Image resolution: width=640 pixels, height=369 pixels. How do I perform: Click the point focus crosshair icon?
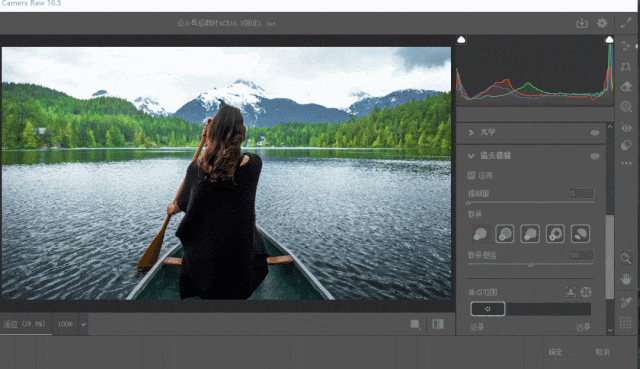coord(586,292)
